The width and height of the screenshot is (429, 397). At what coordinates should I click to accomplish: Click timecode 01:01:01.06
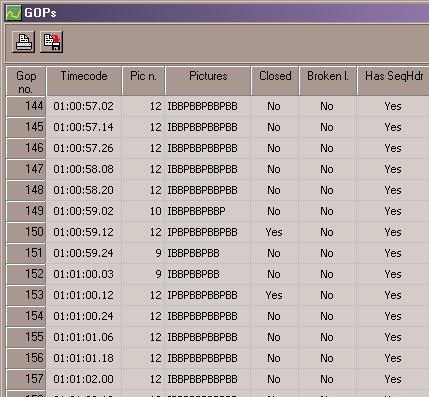point(83,337)
